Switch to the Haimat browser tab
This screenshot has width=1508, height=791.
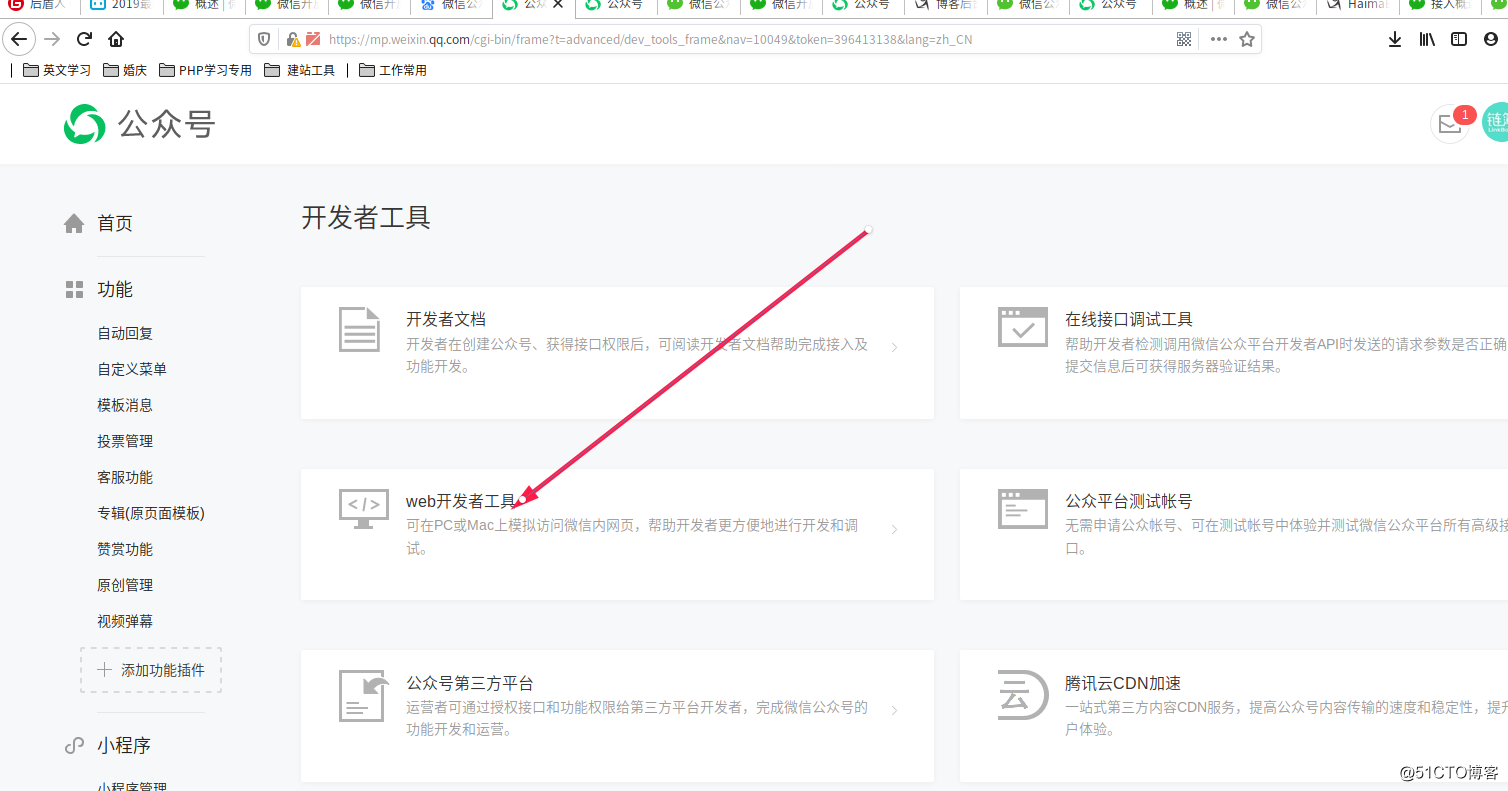[x=1356, y=5]
